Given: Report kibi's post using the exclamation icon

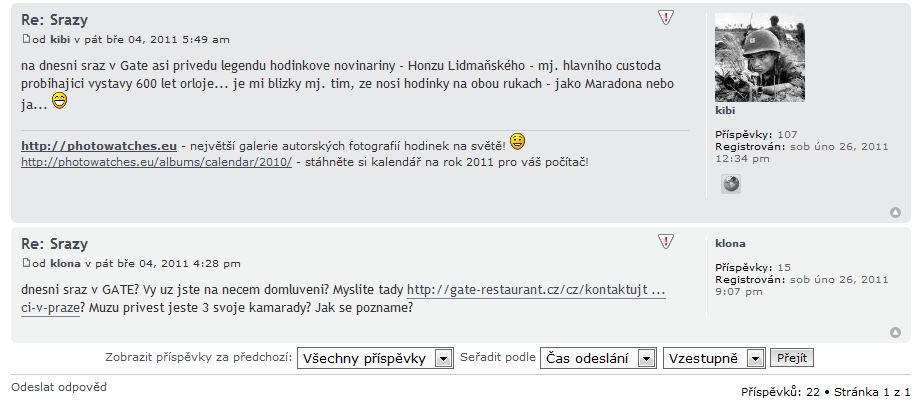Looking at the screenshot, I should (666, 18).
